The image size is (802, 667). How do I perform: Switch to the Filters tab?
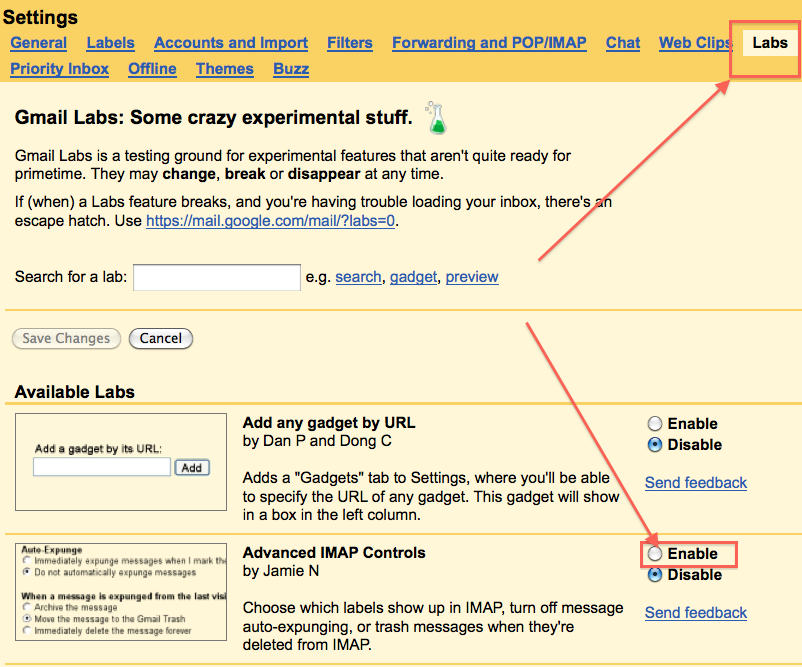[350, 43]
